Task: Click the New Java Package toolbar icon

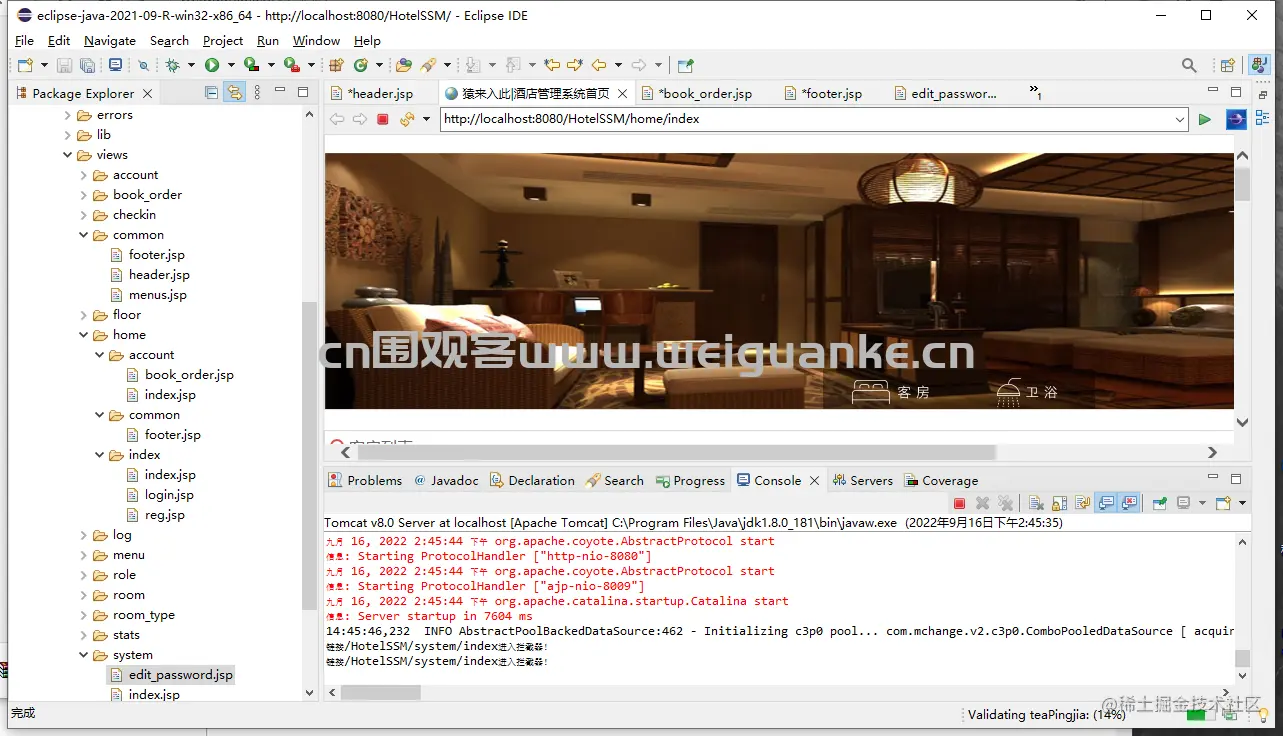Action: pos(336,65)
